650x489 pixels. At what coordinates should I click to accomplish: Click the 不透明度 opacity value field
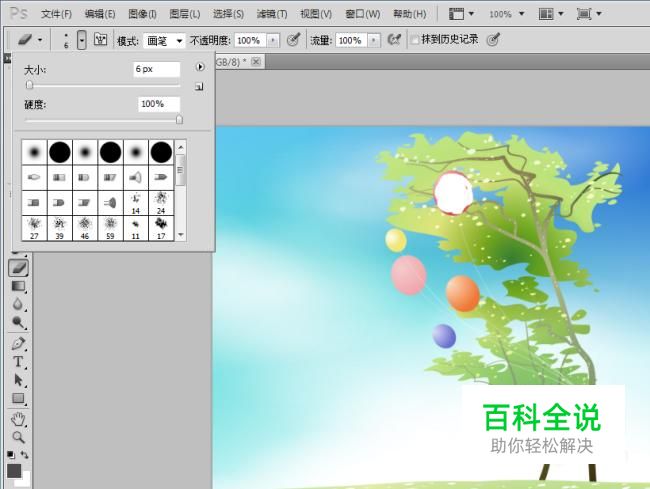[x=251, y=40]
